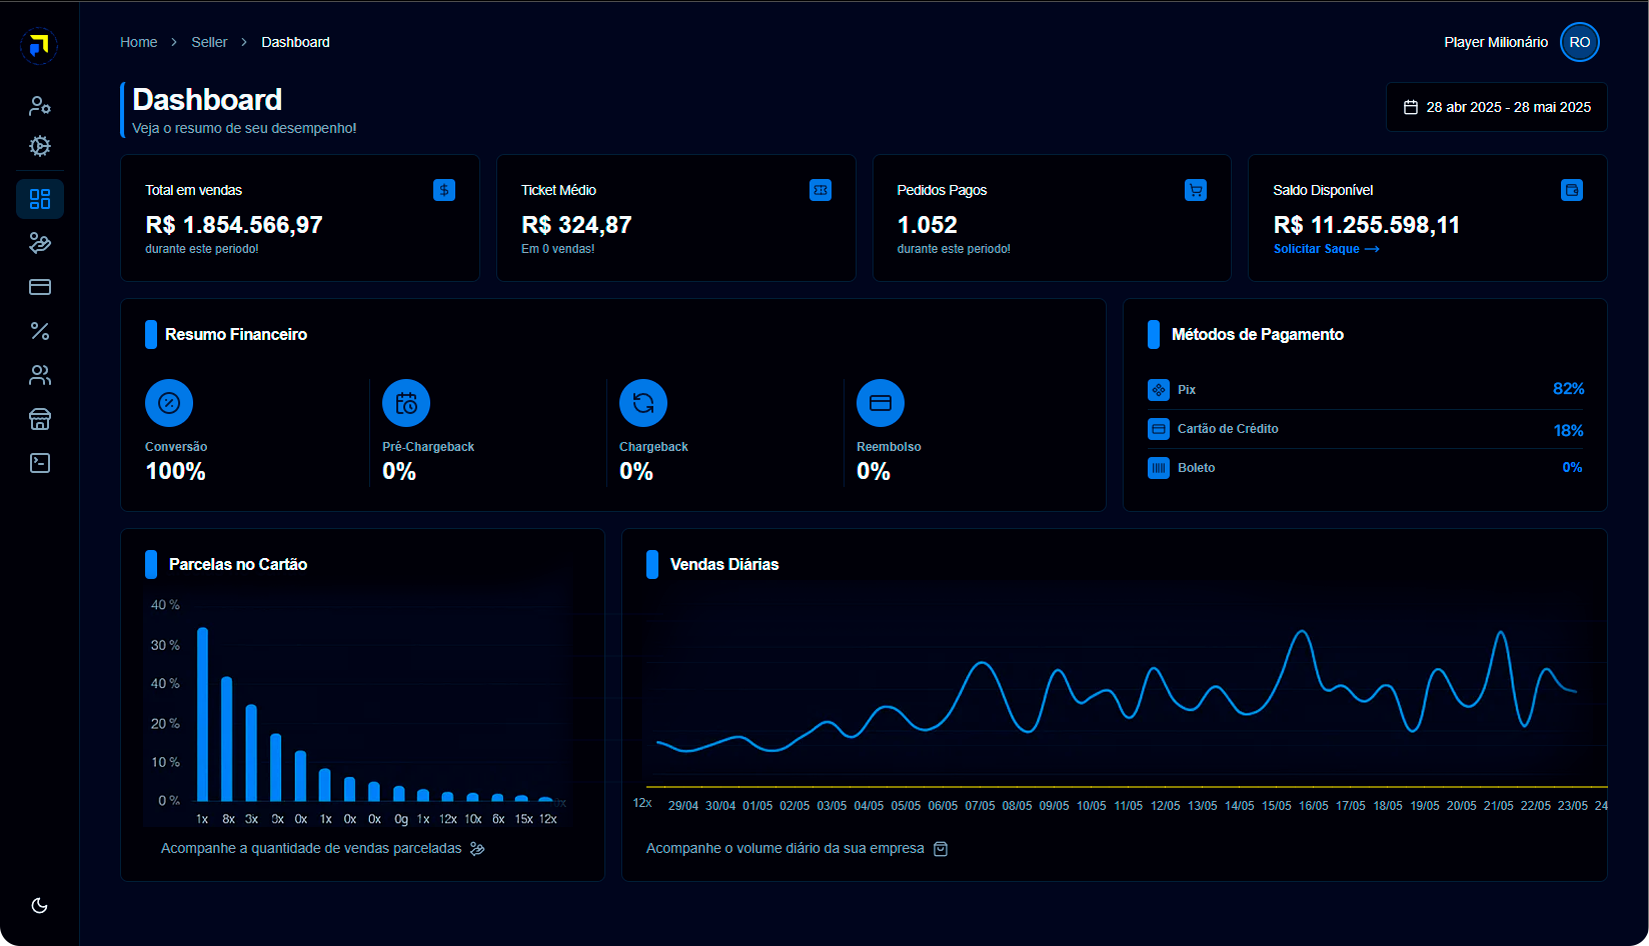Click Seller in the breadcrumb
Viewport: 1649px width, 946px height.
[209, 42]
